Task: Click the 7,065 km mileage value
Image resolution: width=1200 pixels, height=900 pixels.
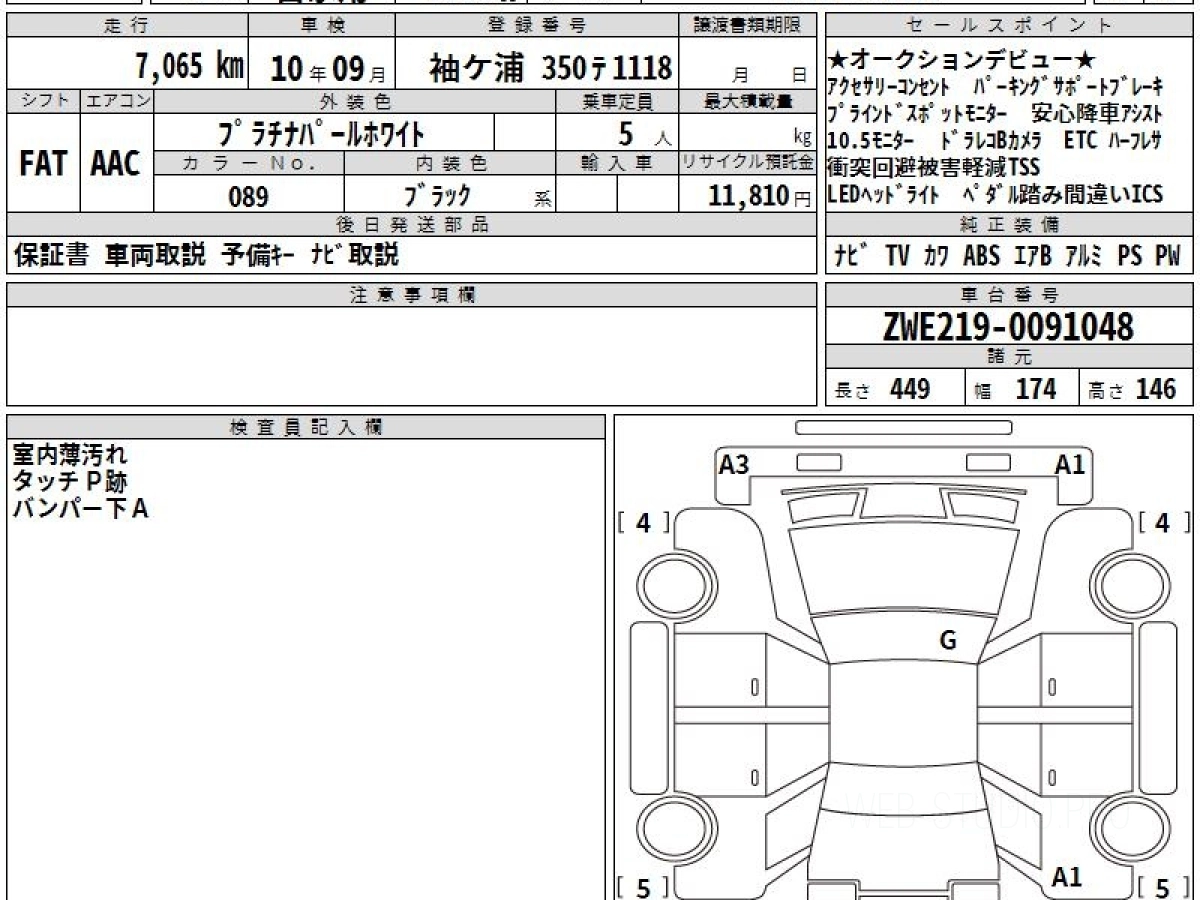Action: coord(190,67)
